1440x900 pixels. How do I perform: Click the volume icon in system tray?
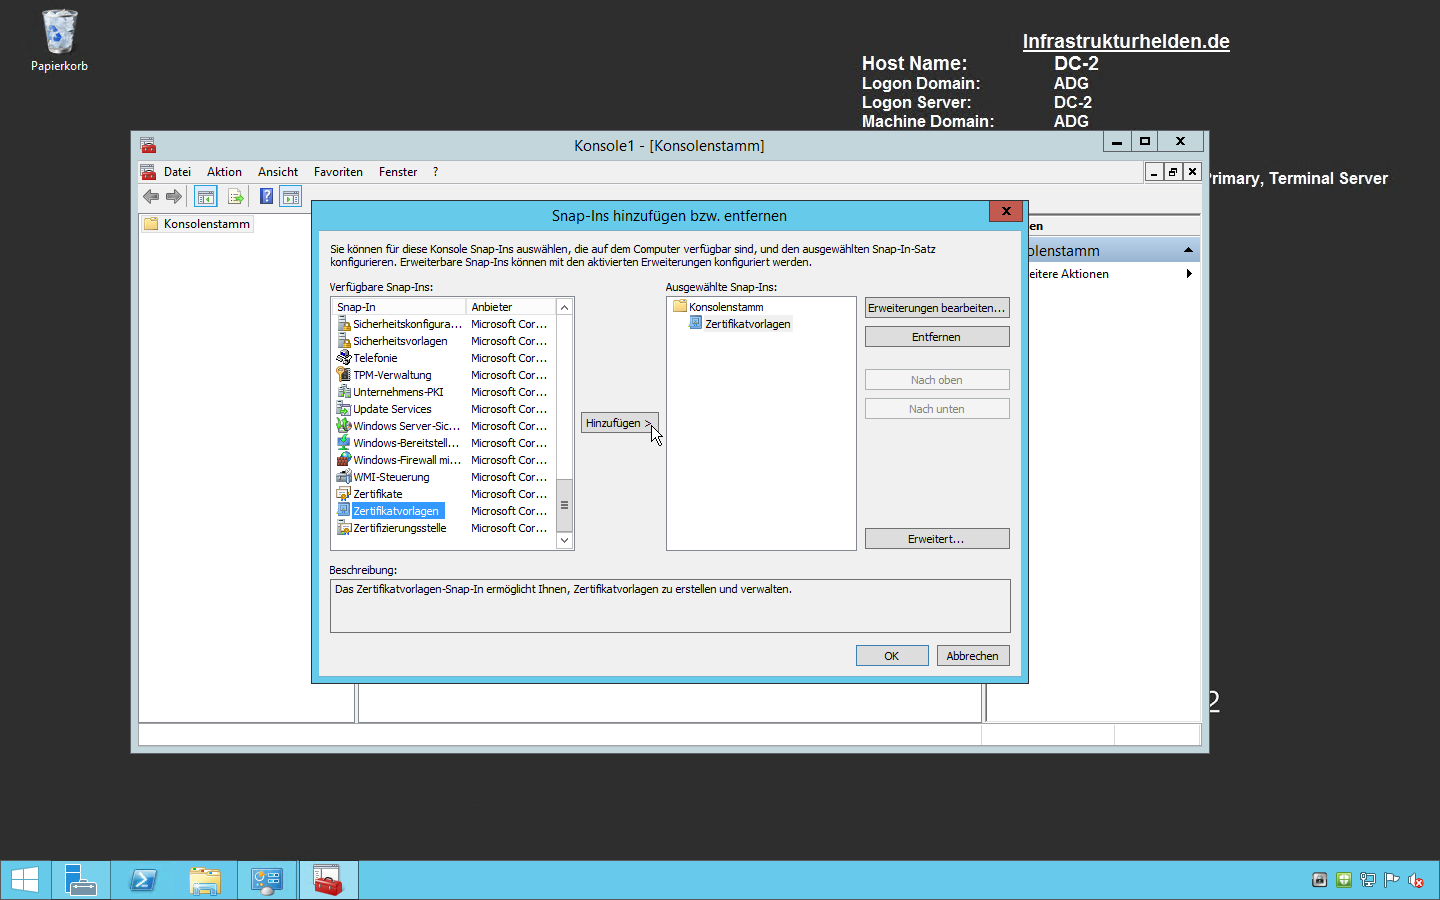tap(1416, 880)
